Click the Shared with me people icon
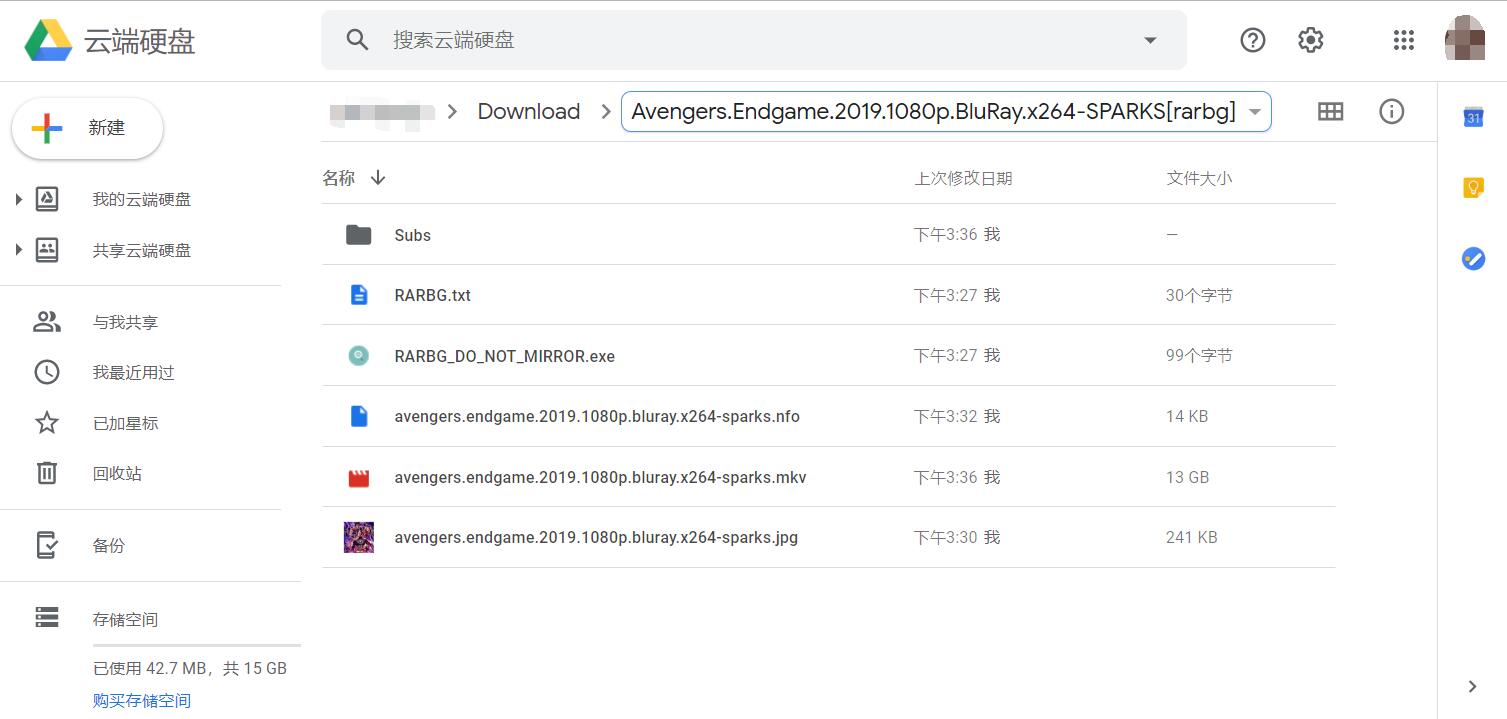The image size is (1507, 719). pyautogui.click(x=47, y=322)
